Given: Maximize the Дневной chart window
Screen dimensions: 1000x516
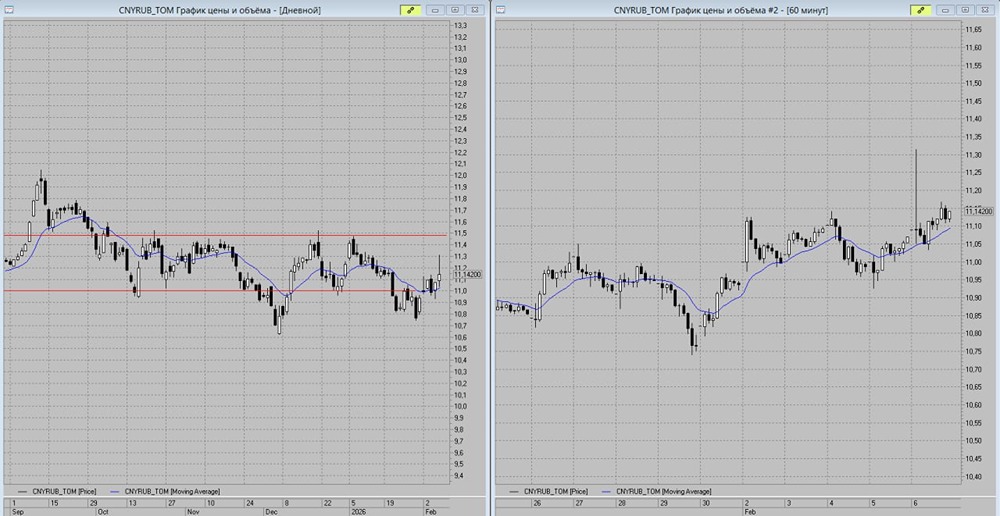Looking at the screenshot, I should click(454, 10).
